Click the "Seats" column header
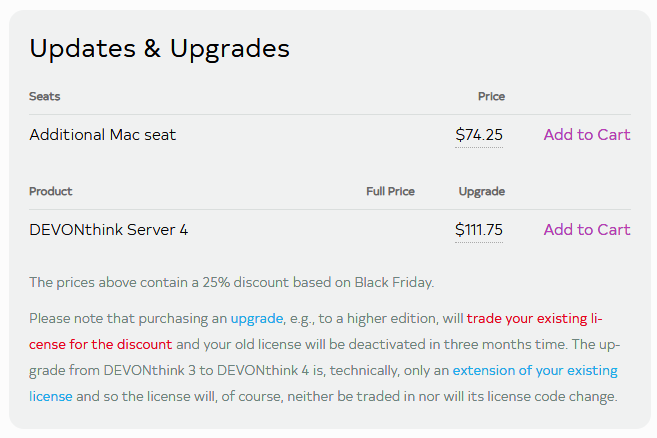This screenshot has height=438, width=657. (x=45, y=97)
